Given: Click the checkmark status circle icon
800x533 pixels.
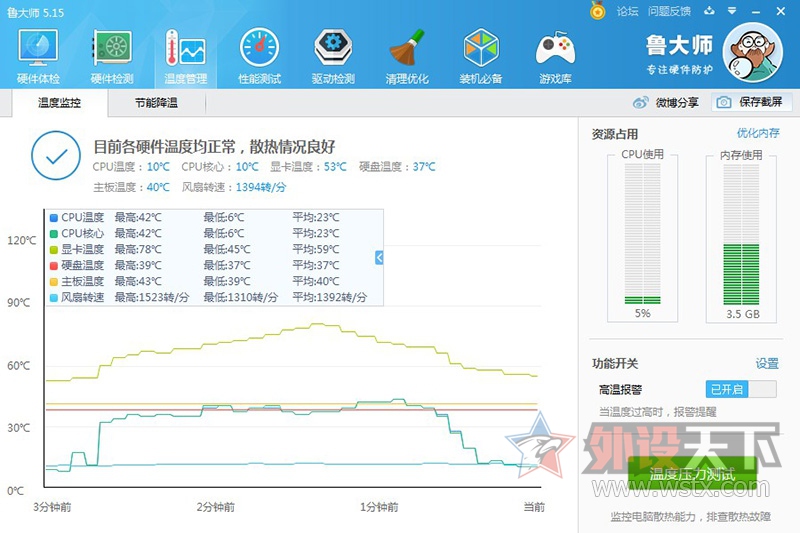Looking at the screenshot, I should tap(56, 156).
